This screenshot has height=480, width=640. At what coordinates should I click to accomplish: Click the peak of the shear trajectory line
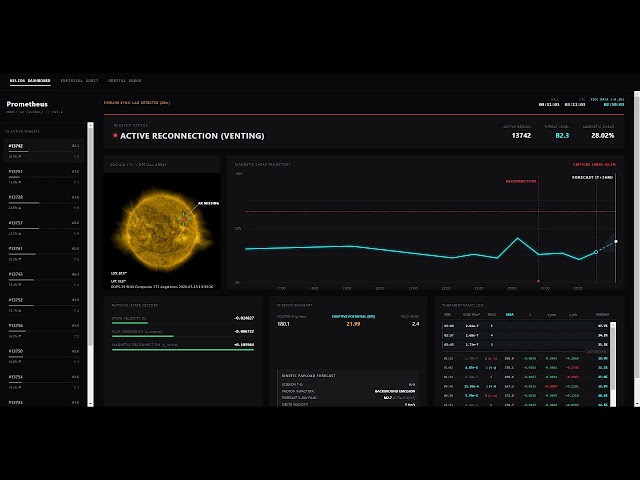pyautogui.click(x=518, y=238)
